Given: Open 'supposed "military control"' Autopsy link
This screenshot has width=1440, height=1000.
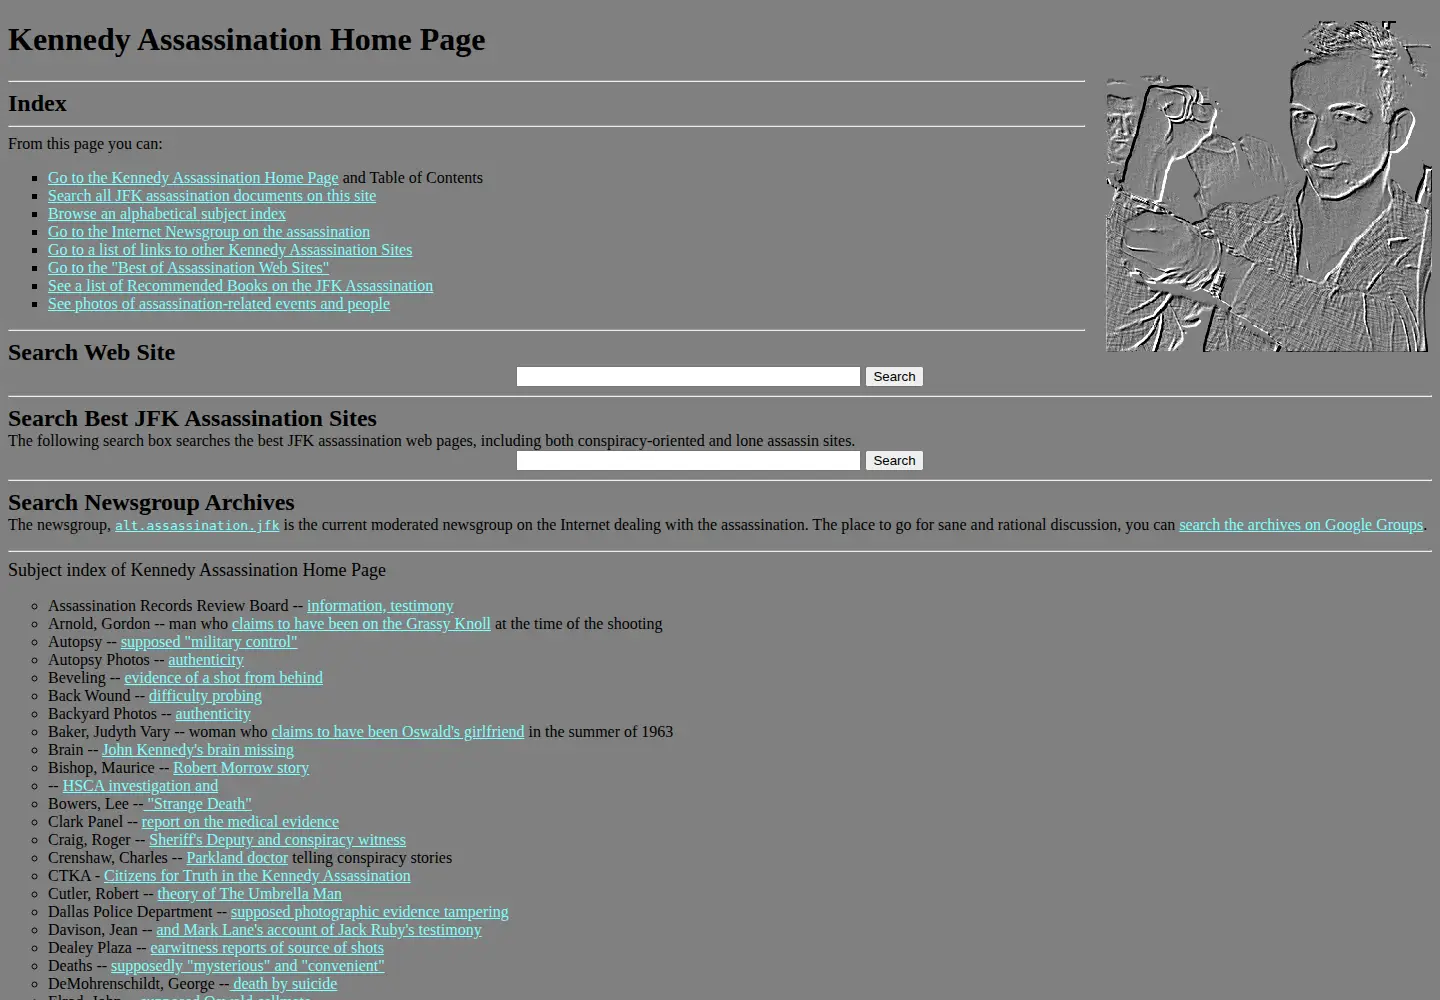Looking at the screenshot, I should click(209, 642).
